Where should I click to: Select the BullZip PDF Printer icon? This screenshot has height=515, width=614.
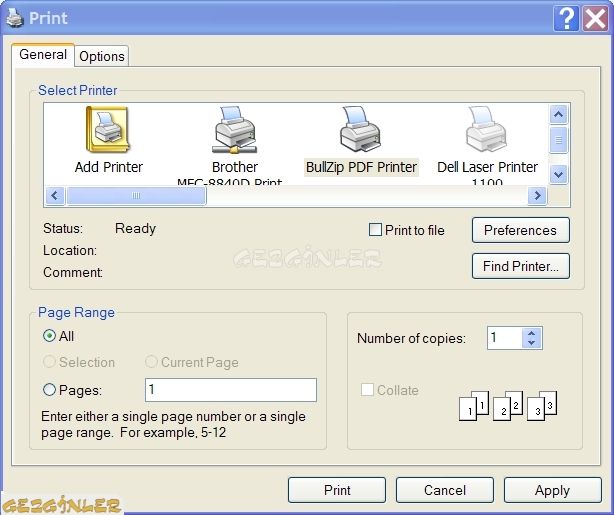click(360, 129)
